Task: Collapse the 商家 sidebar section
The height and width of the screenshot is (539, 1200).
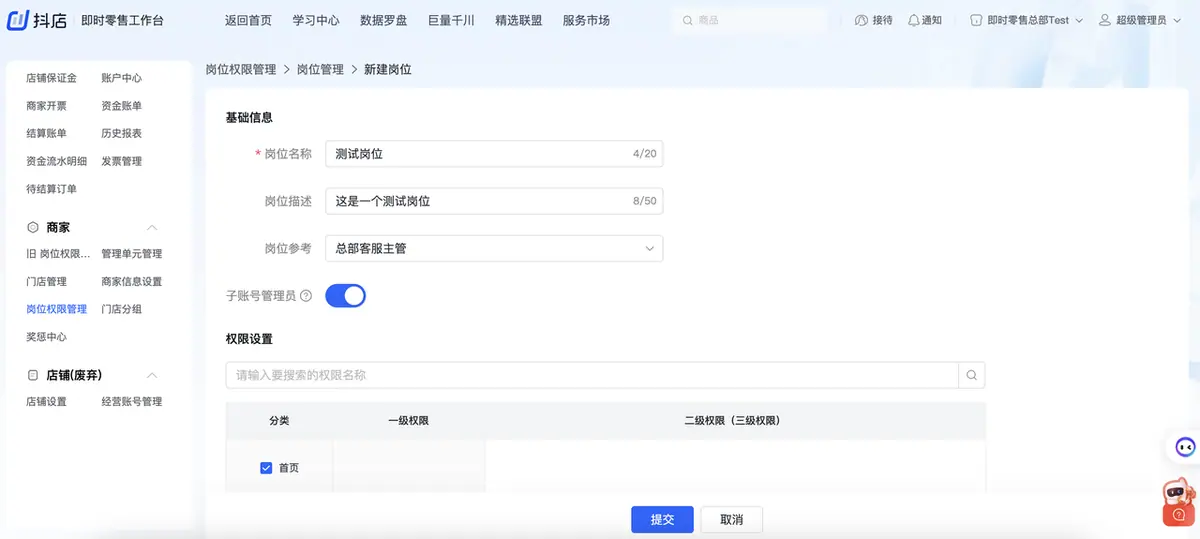Action: click(x=152, y=228)
